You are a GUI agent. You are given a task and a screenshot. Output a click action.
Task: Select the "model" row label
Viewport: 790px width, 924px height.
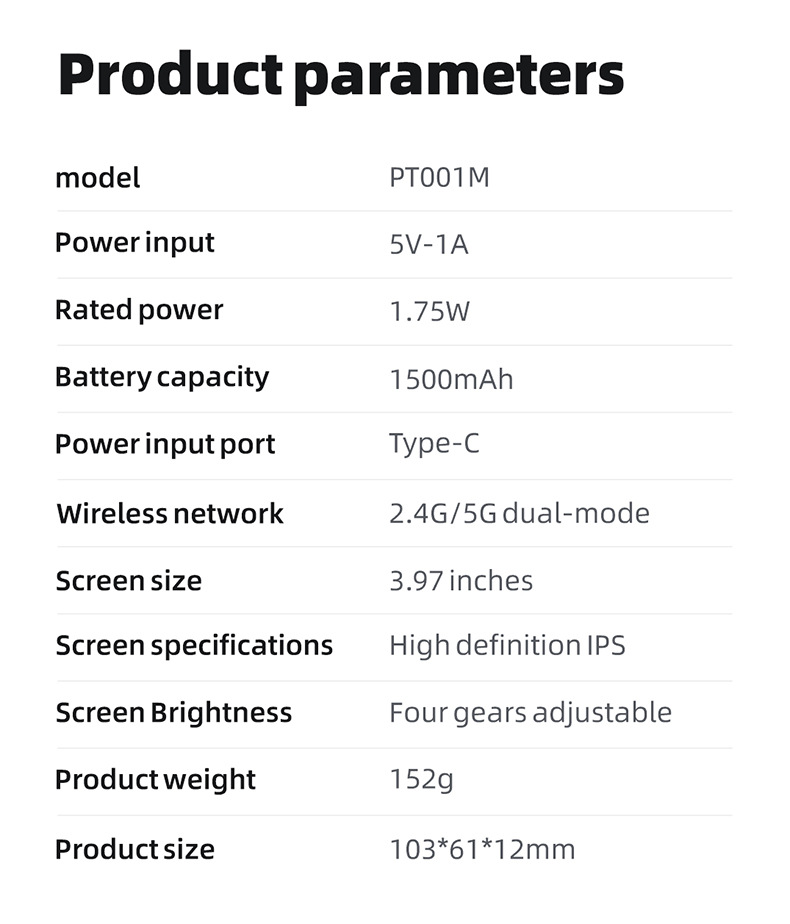click(98, 178)
